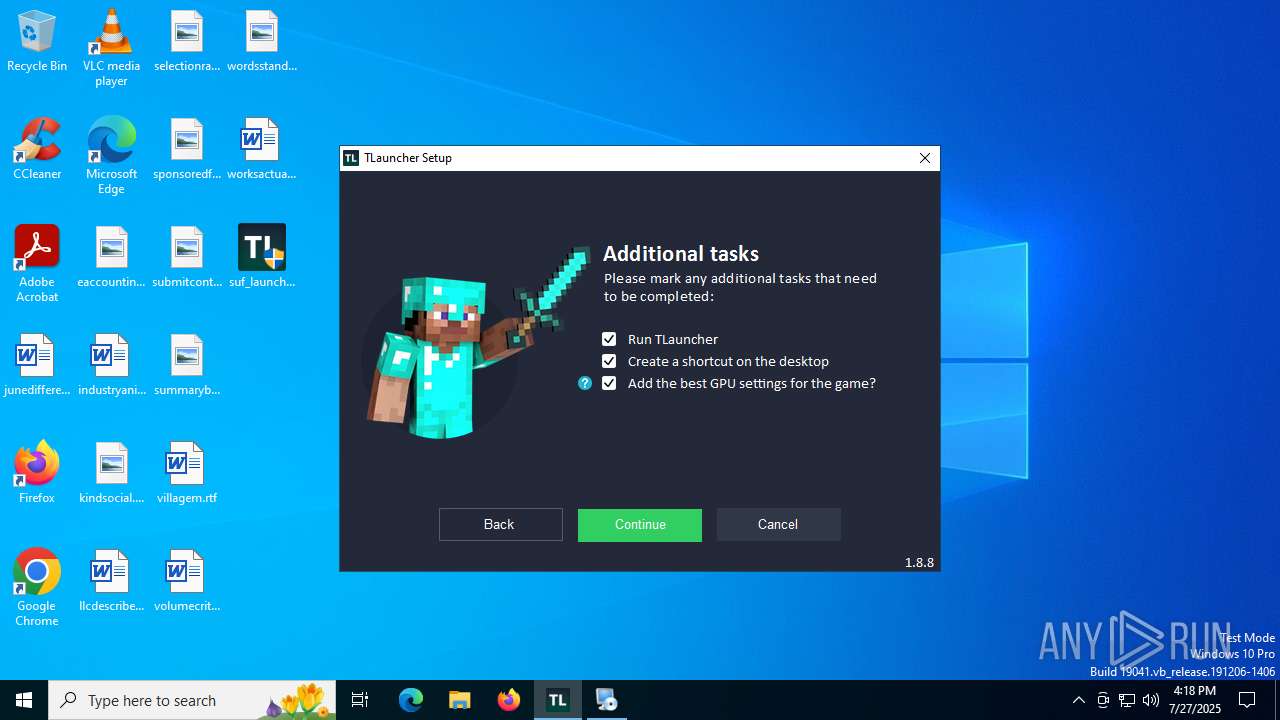The width and height of the screenshot is (1280, 720).
Task: Select the Microsoft Edge desktop shortcut
Action: click(111, 156)
